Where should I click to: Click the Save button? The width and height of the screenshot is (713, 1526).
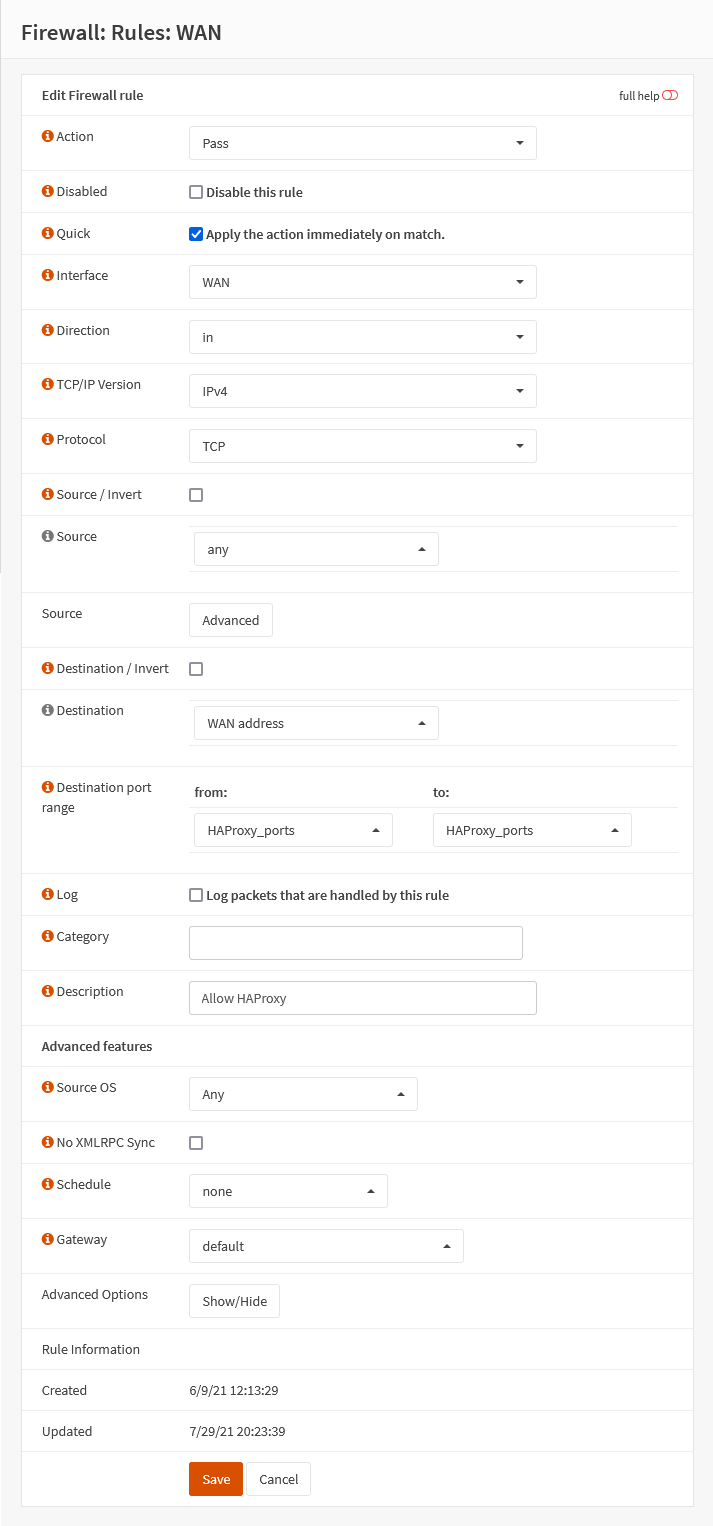coord(216,1479)
